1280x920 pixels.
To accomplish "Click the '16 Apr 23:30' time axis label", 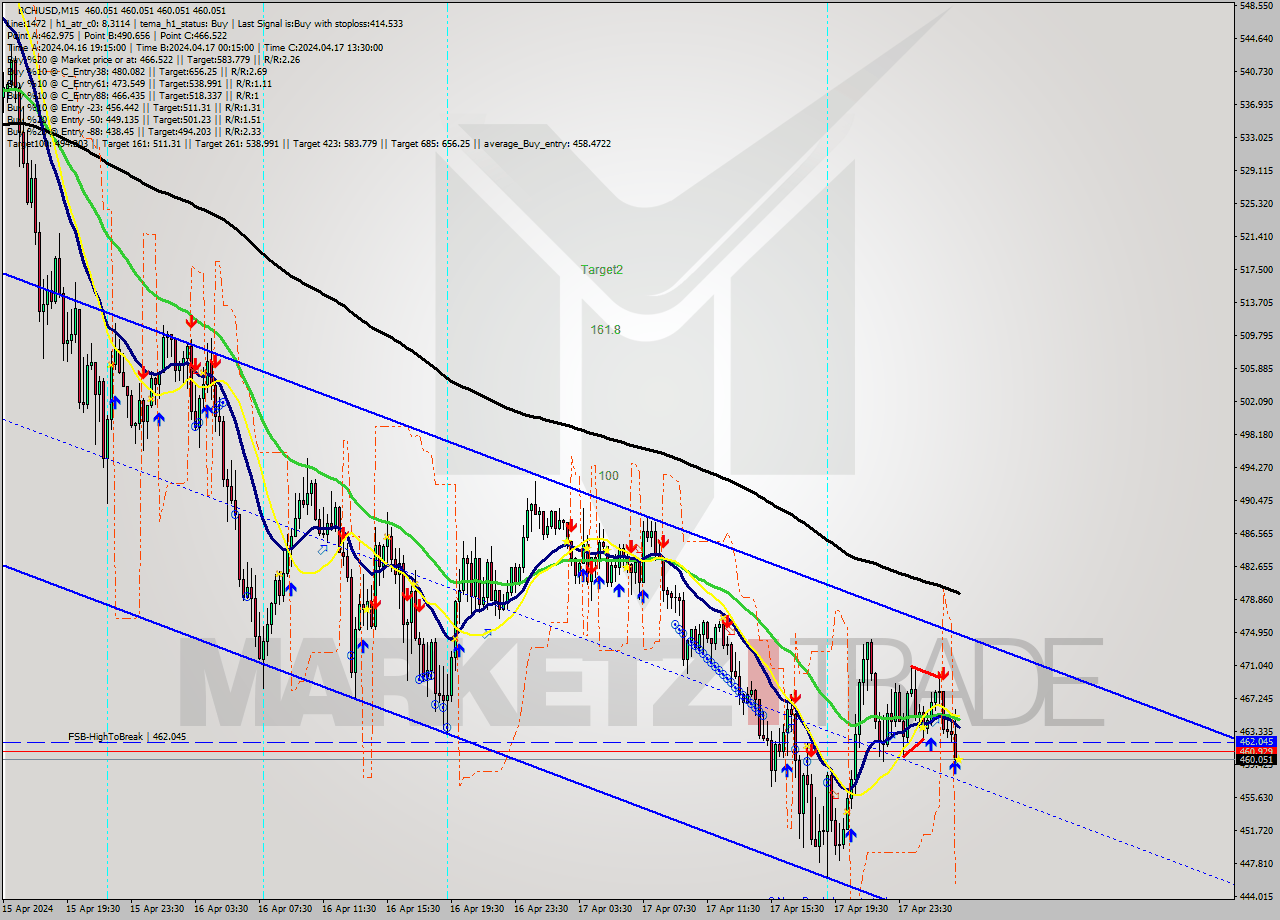I will pyautogui.click(x=542, y=909).
